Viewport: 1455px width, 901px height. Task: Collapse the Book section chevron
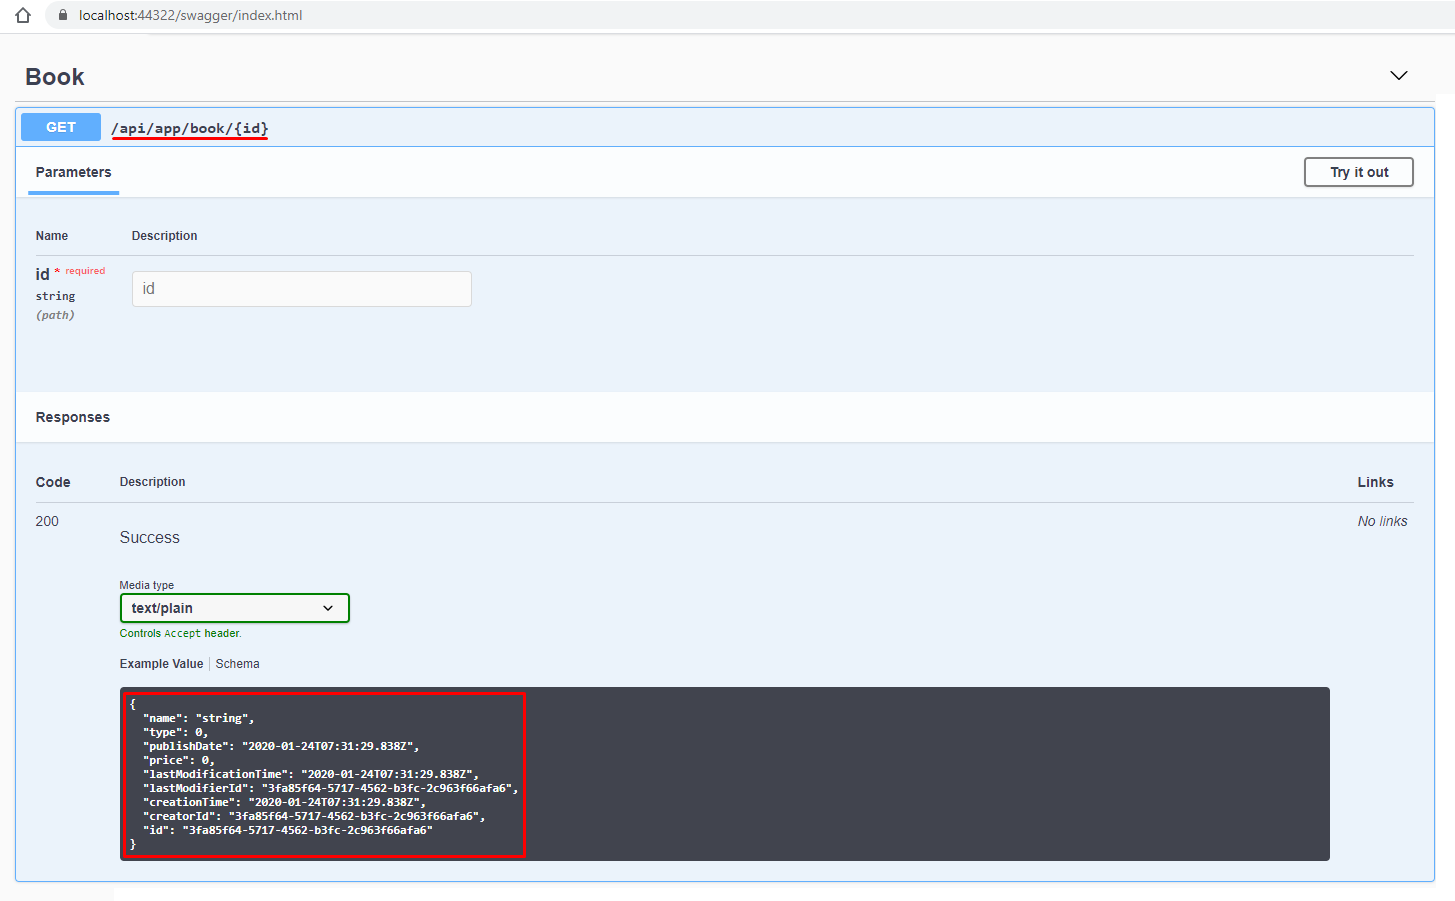[1399, 76]
